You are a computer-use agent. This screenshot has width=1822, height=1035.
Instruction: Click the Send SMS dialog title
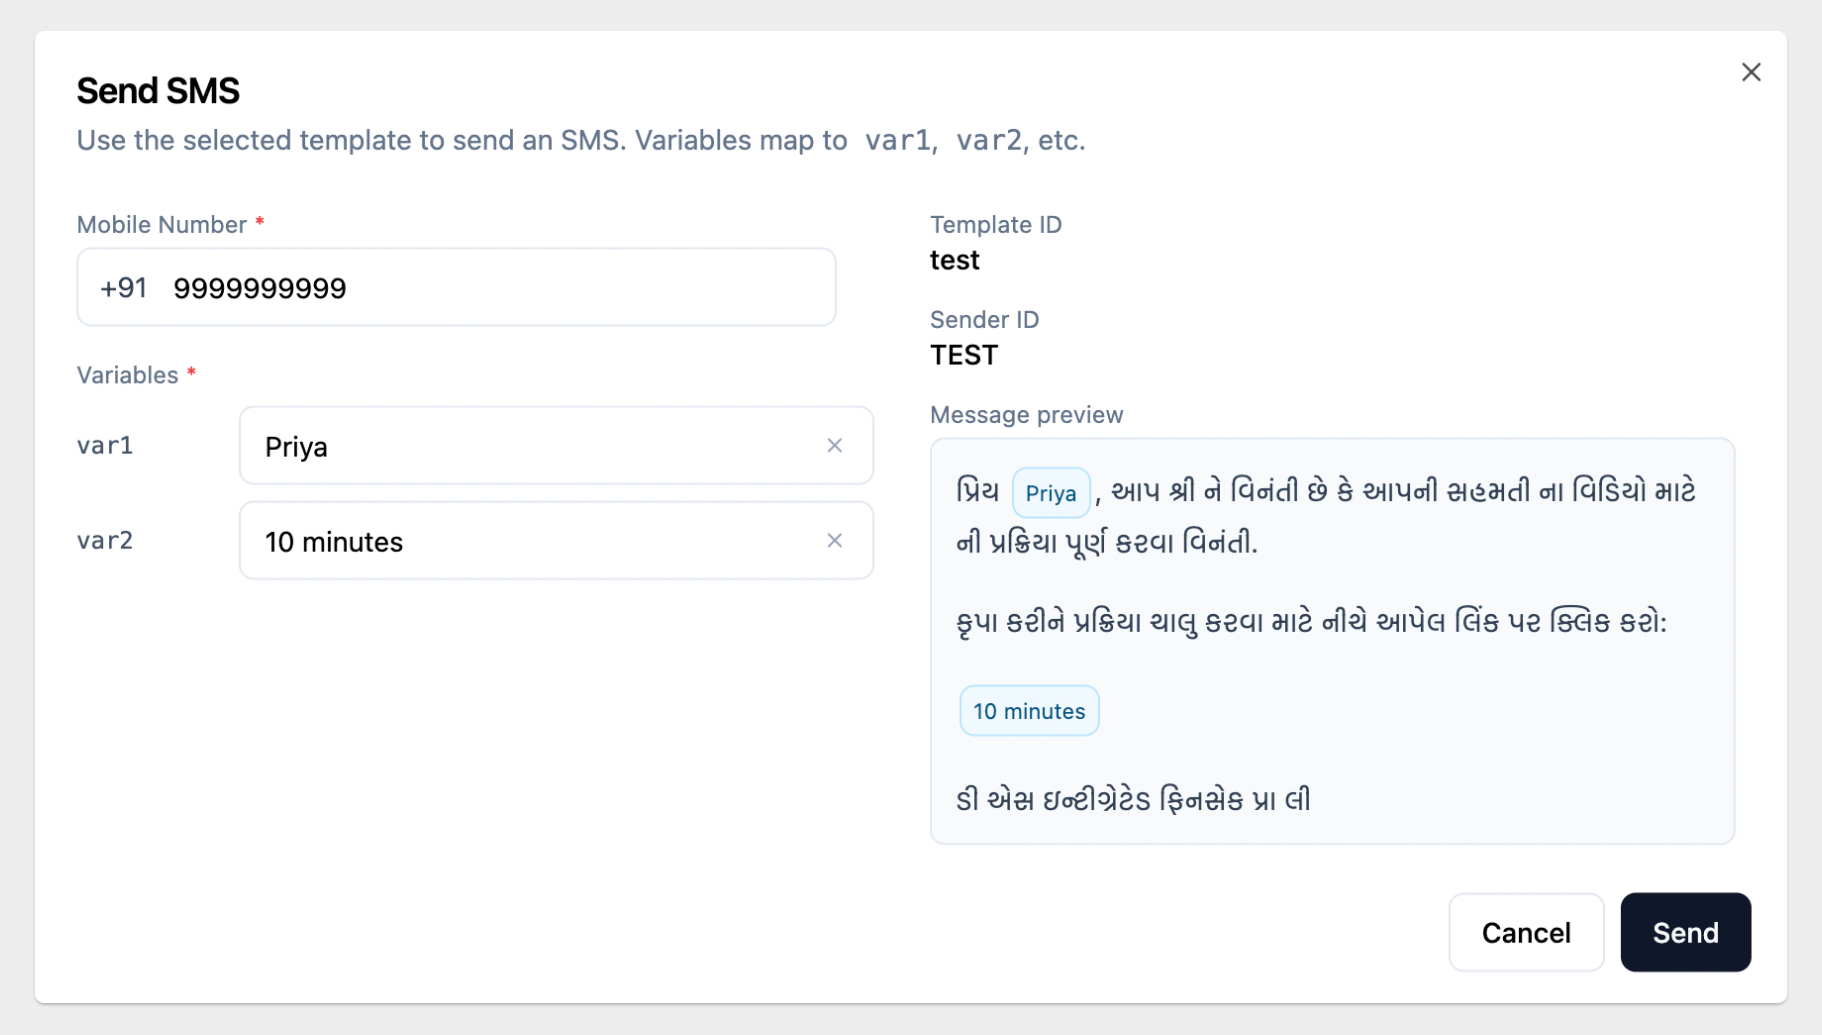[158, 91]
